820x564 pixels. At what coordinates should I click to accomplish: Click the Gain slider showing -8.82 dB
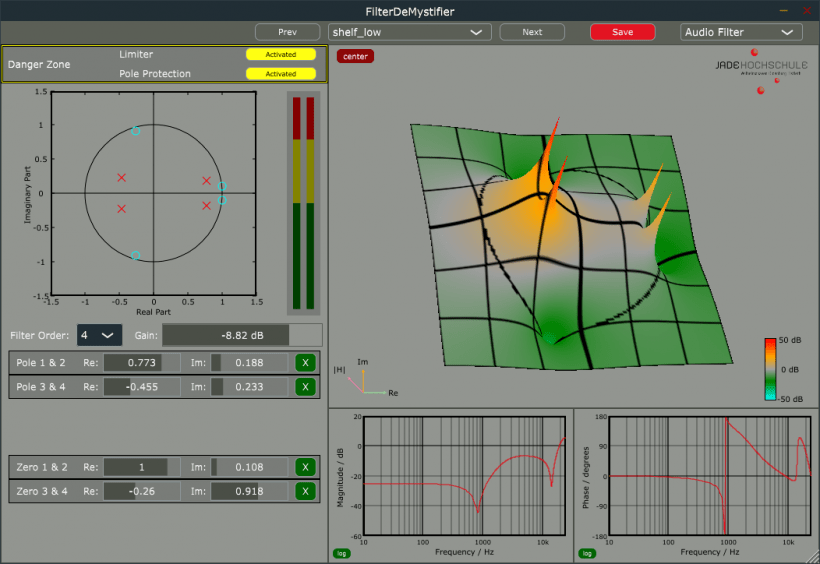pos(242,334)
